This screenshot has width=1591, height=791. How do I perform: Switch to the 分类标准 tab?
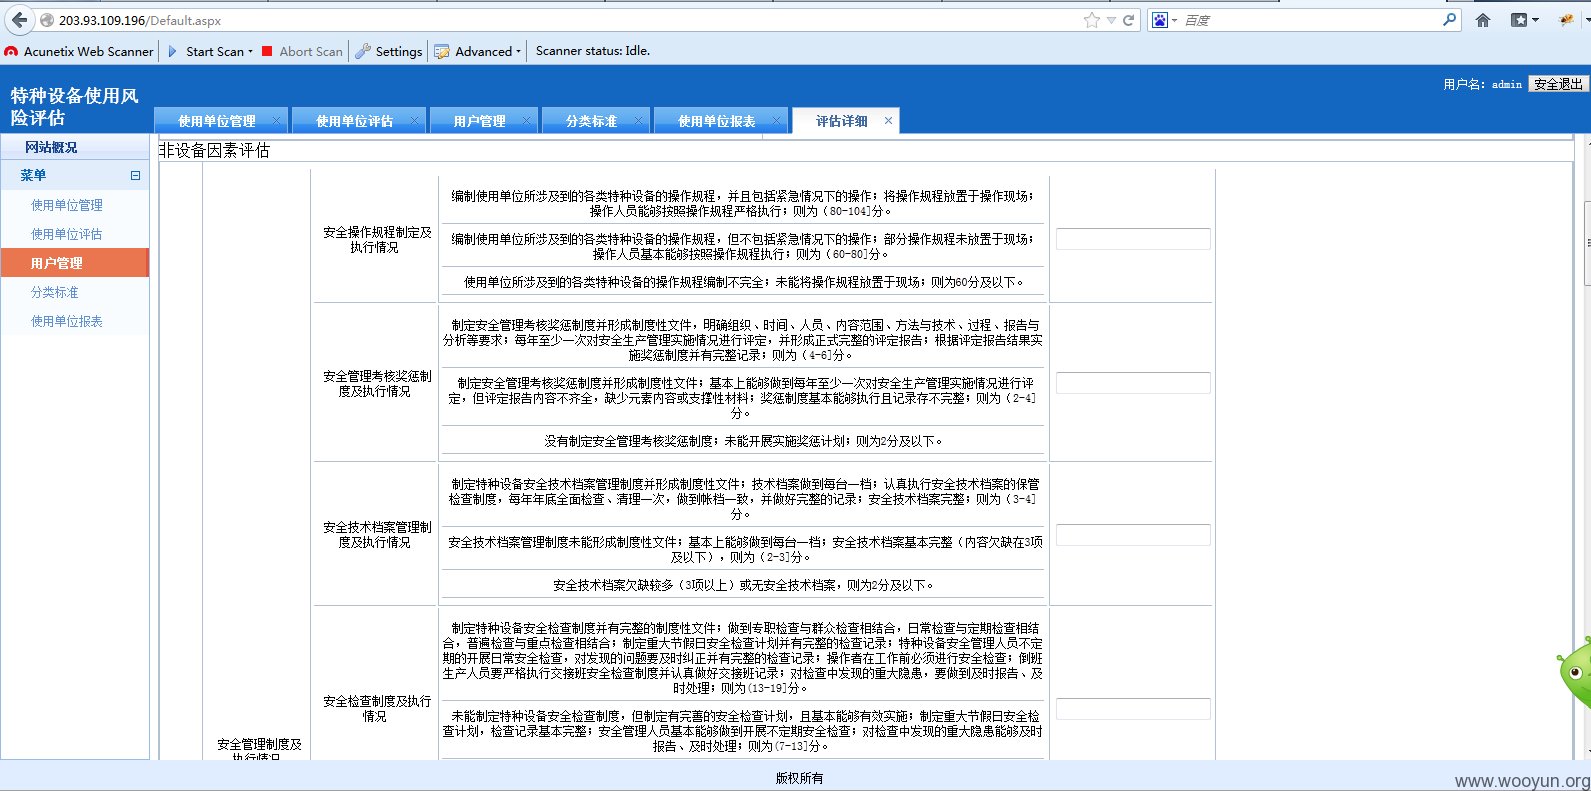click(591, 121)
